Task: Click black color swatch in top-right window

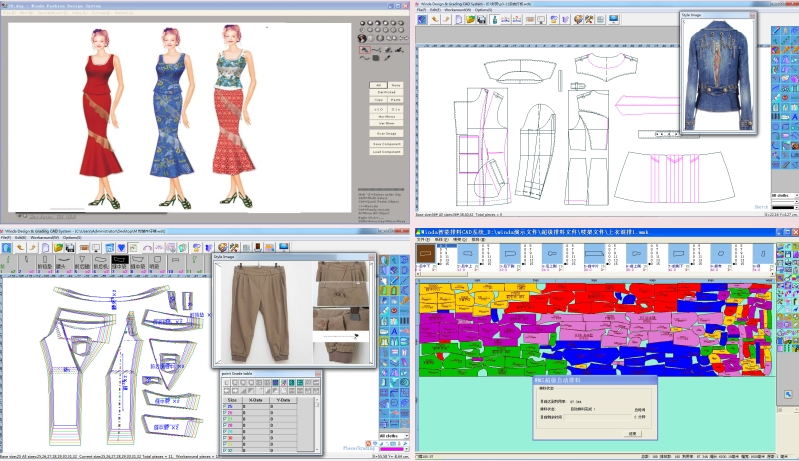Action: point(783,207)
